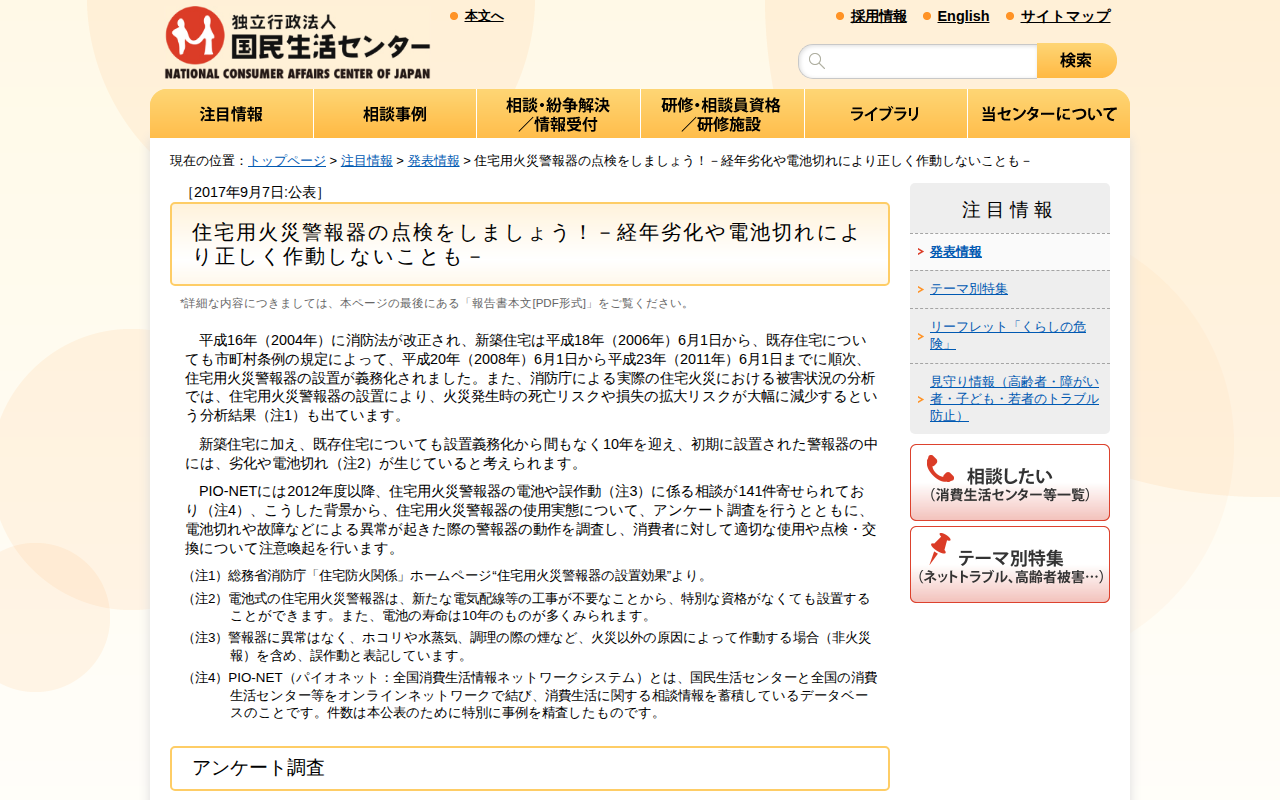Viewport: 1280px width, 800px height.
Task: Click the arrow marker next to 発表情報
Action: click(920, 252)
